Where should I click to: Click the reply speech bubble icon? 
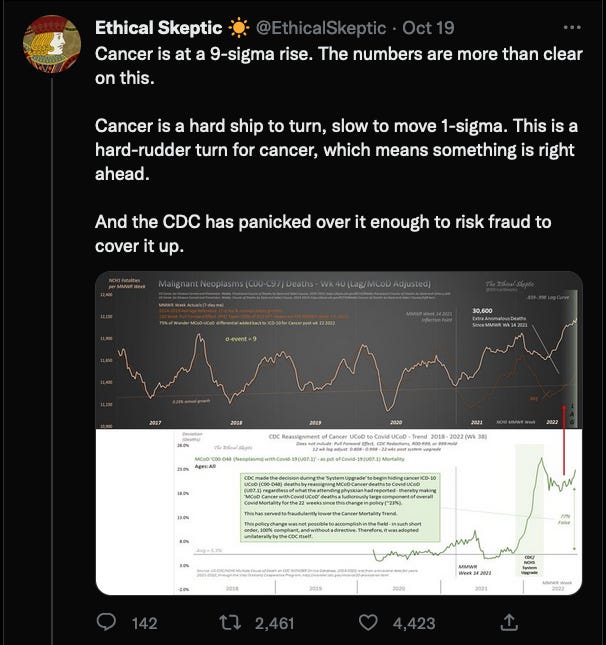108,622
